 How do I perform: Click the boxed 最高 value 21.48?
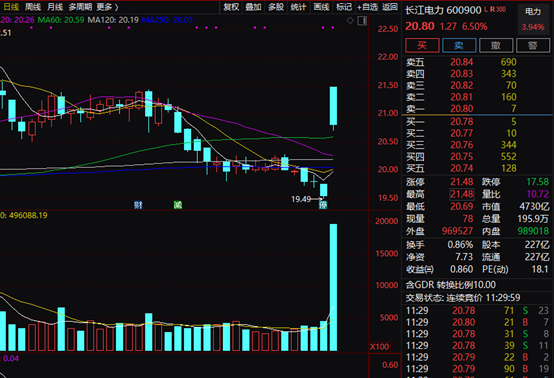[x=462, y=194]
